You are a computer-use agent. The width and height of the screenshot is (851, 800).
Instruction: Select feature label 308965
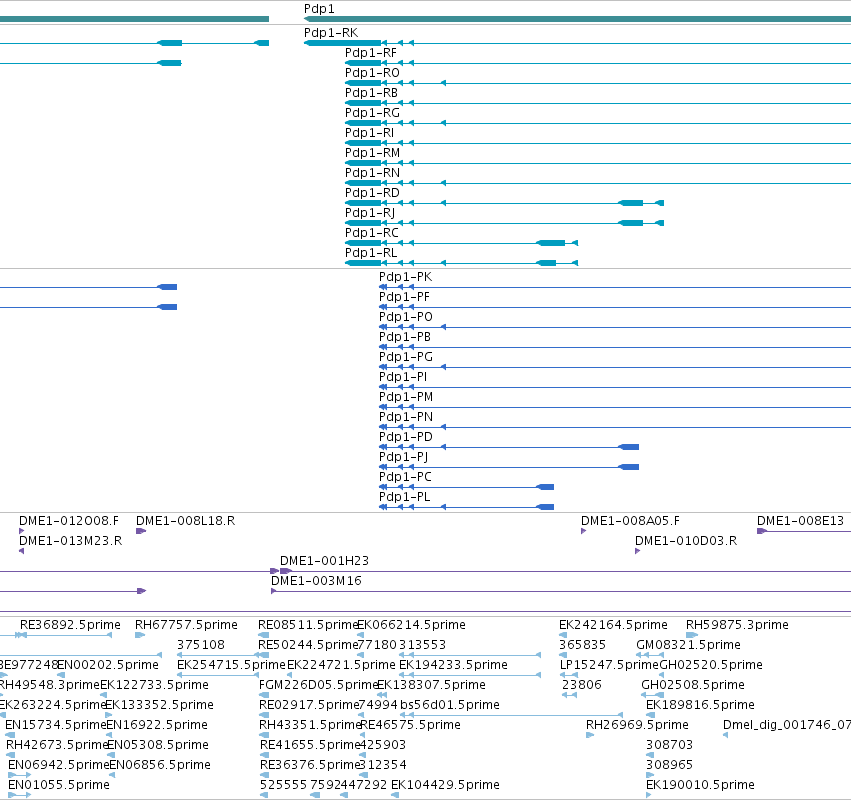[x=669, y=765]
